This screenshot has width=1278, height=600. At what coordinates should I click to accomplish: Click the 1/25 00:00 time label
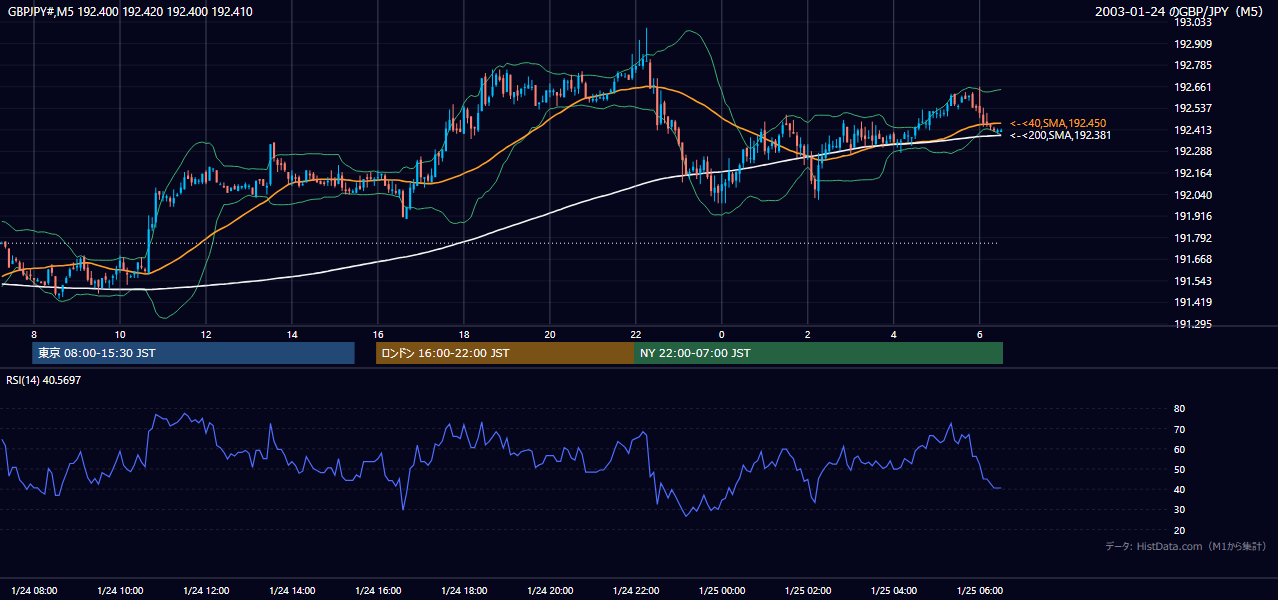pos(722,590)
